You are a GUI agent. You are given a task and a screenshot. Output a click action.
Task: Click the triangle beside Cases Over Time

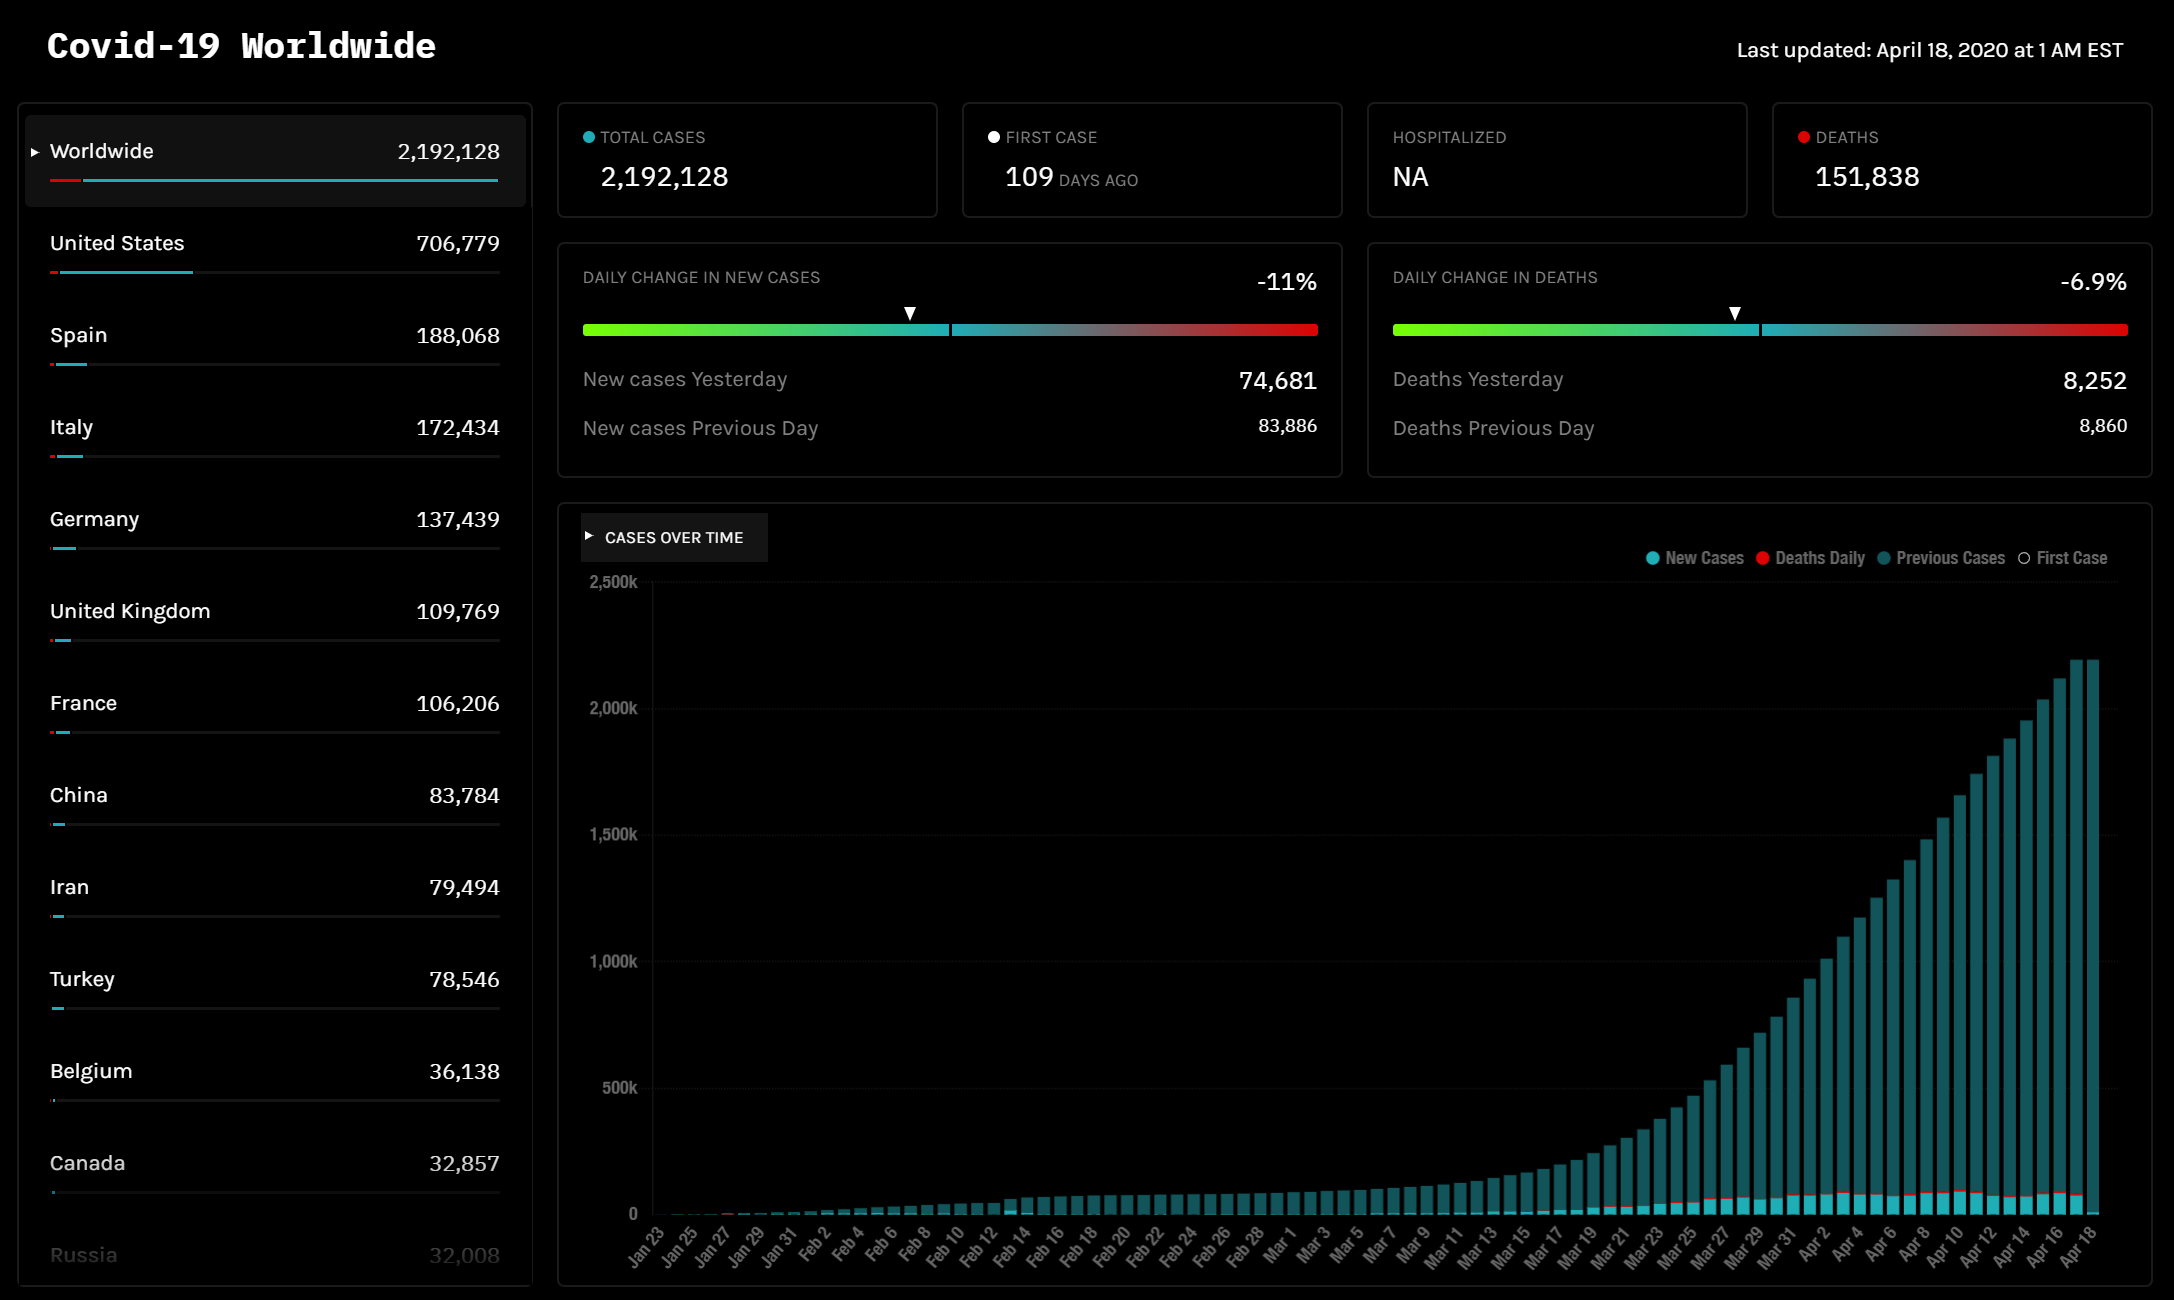coord(589,537)
